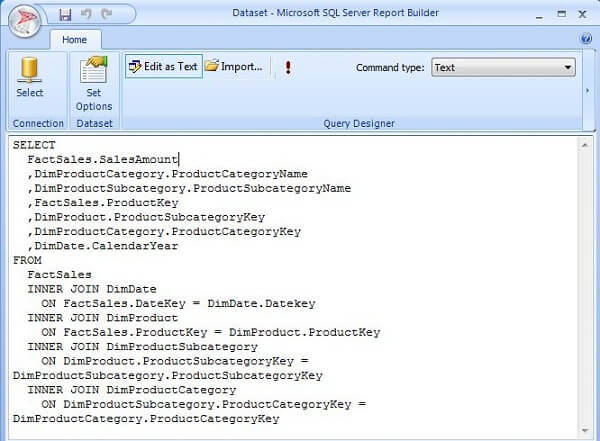Open the Command type dropdown
Screen dimensions: 600x441
point(503,68)
